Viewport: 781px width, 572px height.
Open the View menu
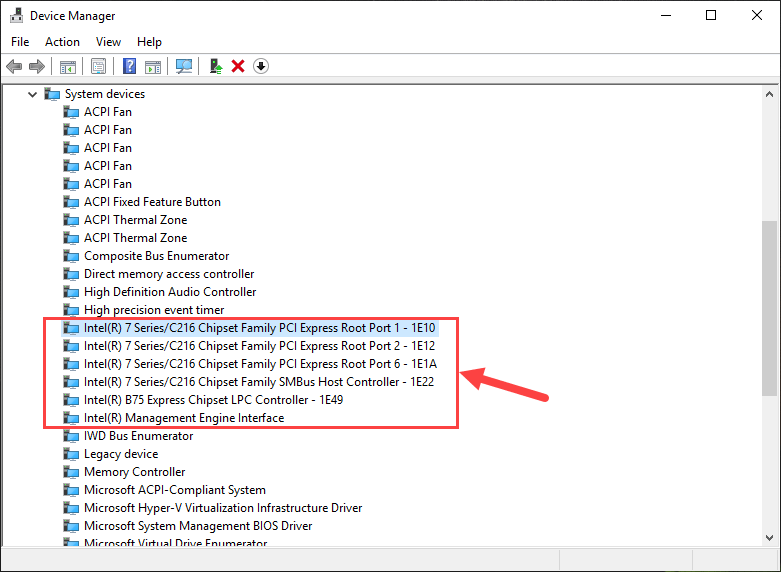(x=108, y=42)
